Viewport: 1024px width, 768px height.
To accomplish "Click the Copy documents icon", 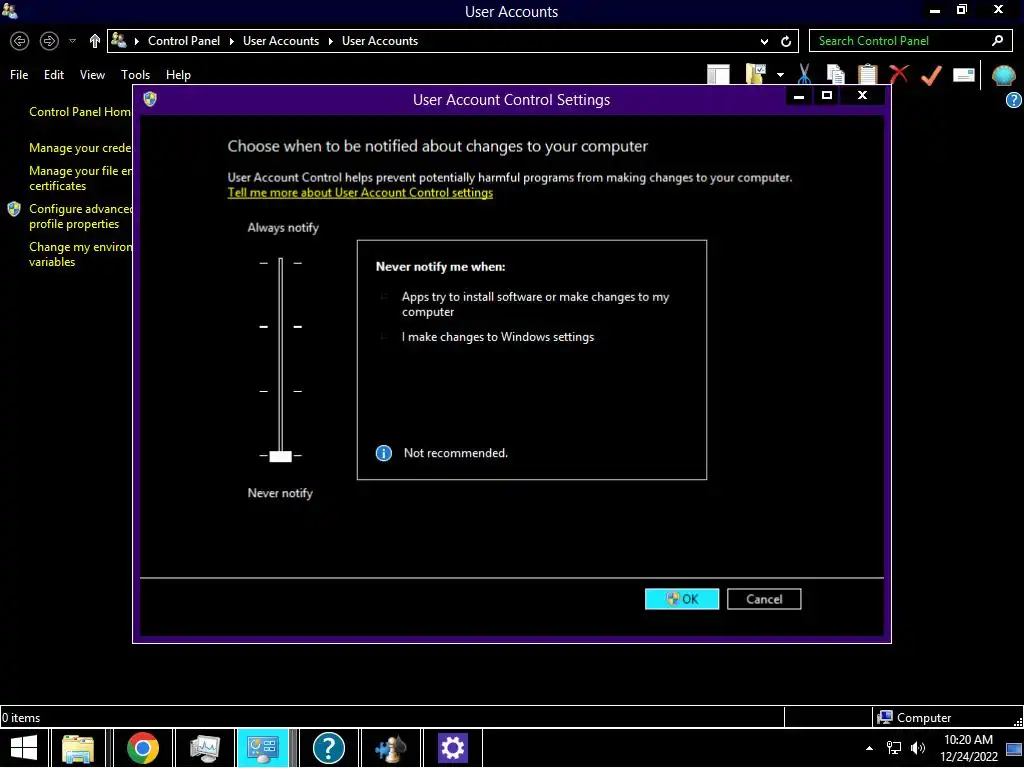I will tap(835, 74).
